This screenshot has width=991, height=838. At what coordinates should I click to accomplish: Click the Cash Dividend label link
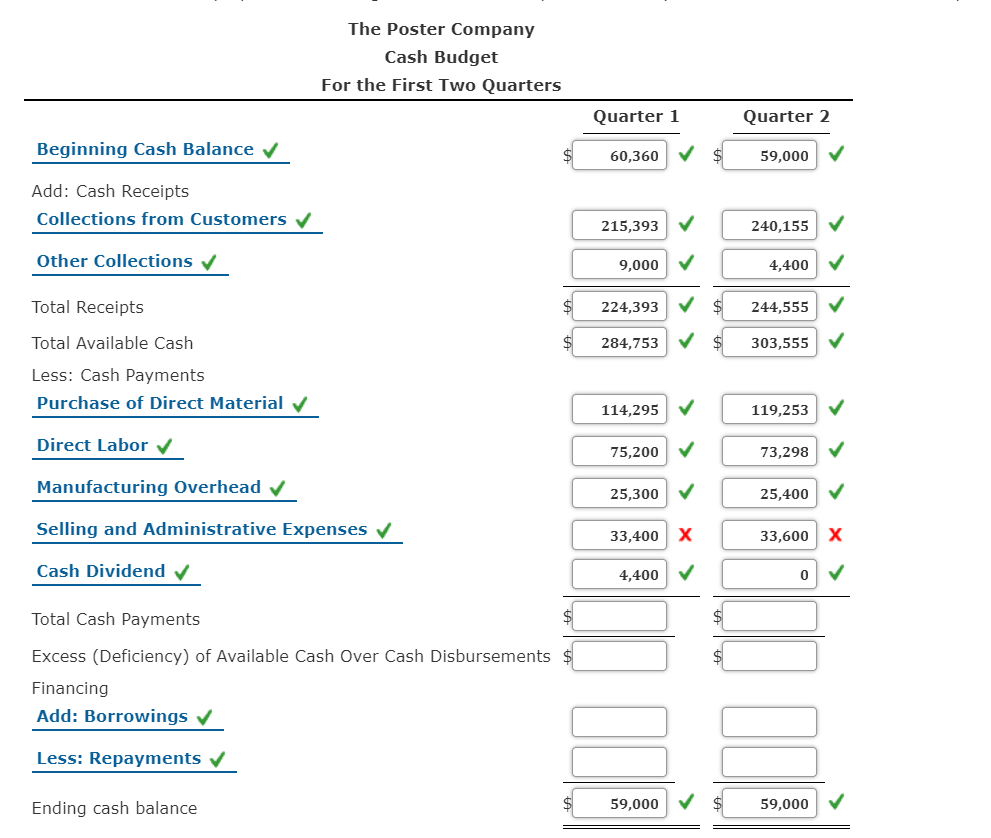click(100, 571)
